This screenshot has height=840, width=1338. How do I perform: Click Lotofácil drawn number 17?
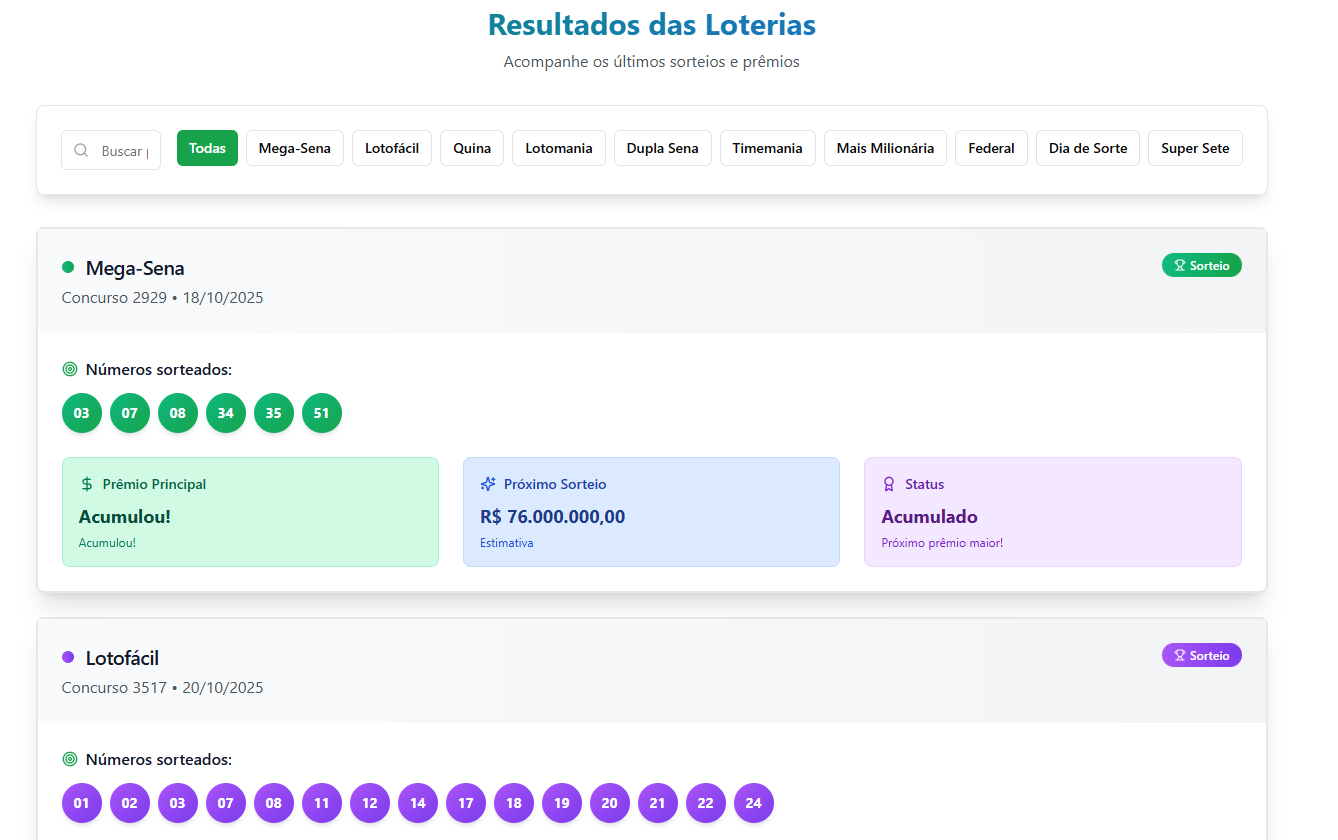466,803
